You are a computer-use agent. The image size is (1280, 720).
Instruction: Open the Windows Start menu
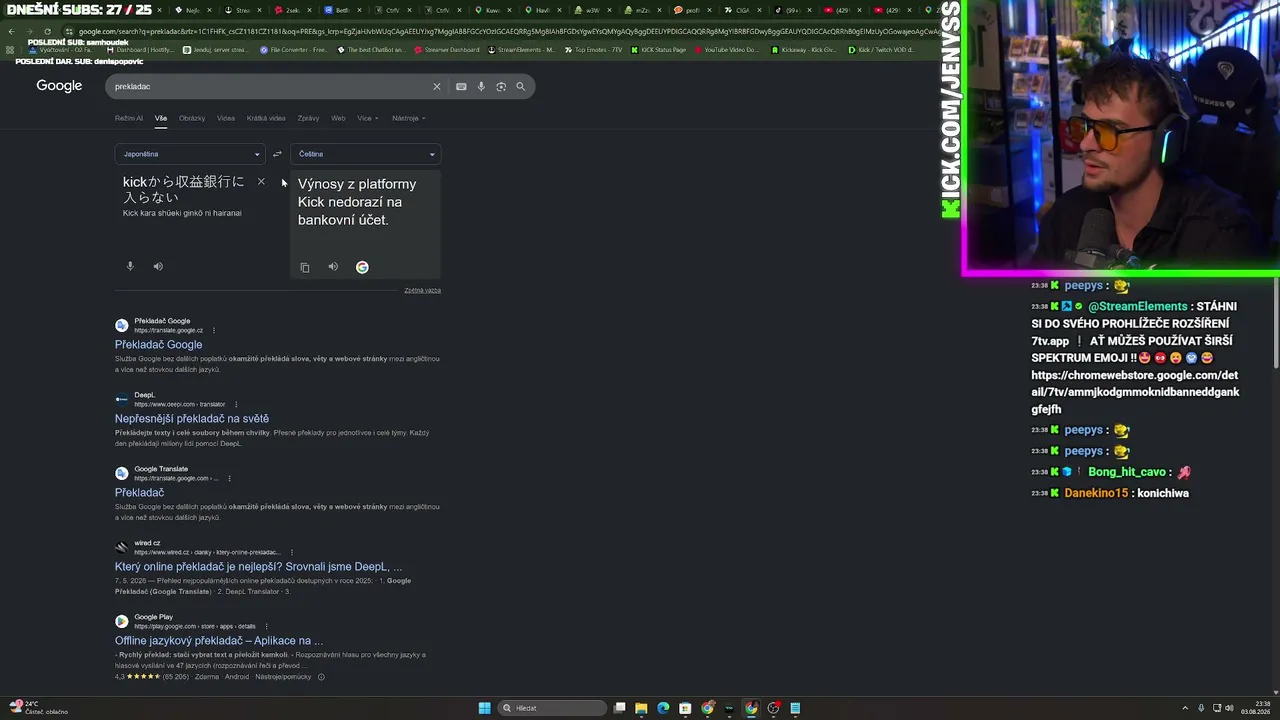click(485, 708)
